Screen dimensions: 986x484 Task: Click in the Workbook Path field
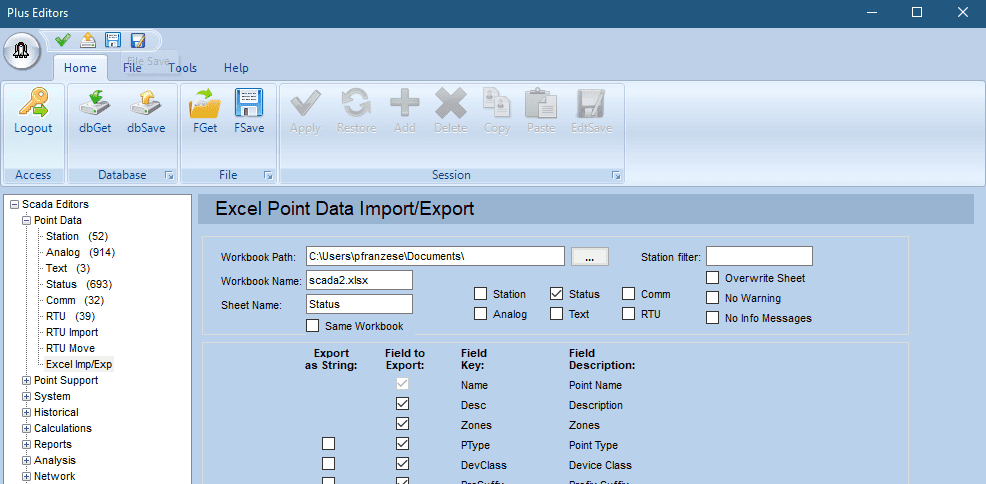(x=435, y=256)
